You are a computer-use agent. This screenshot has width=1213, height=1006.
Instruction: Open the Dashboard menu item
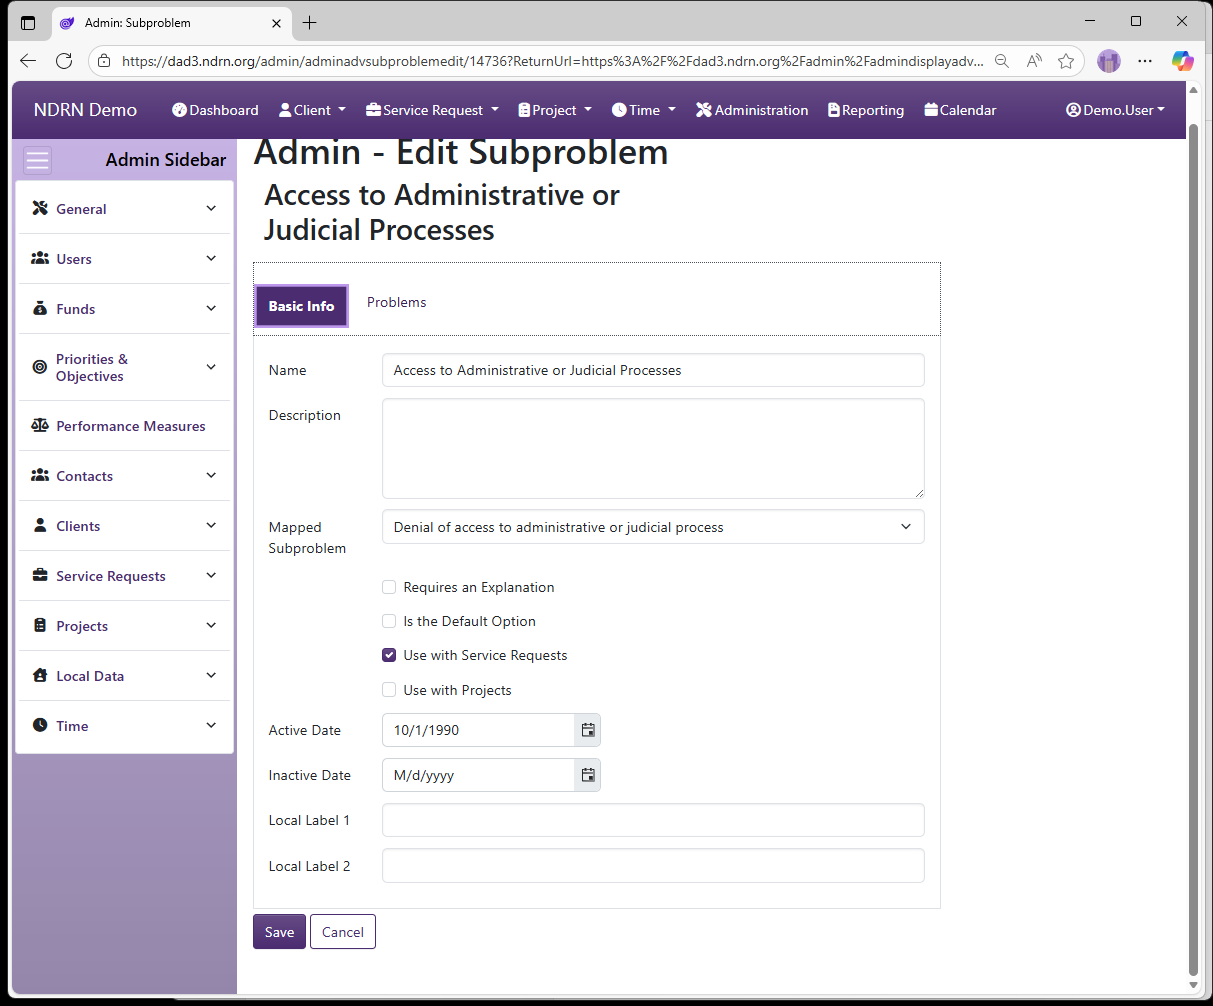215,110
